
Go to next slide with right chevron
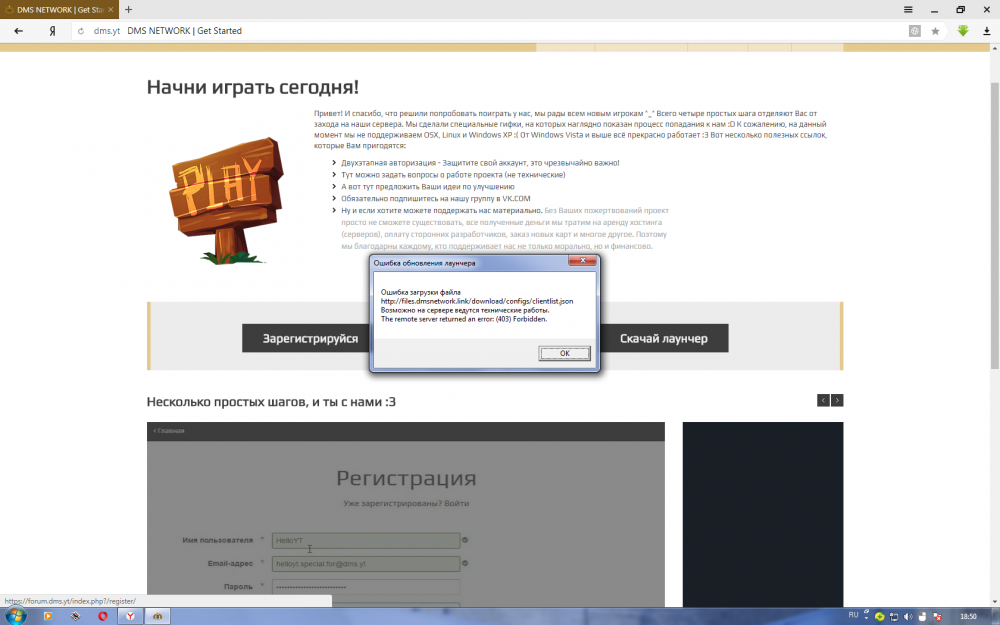(837, 400)
